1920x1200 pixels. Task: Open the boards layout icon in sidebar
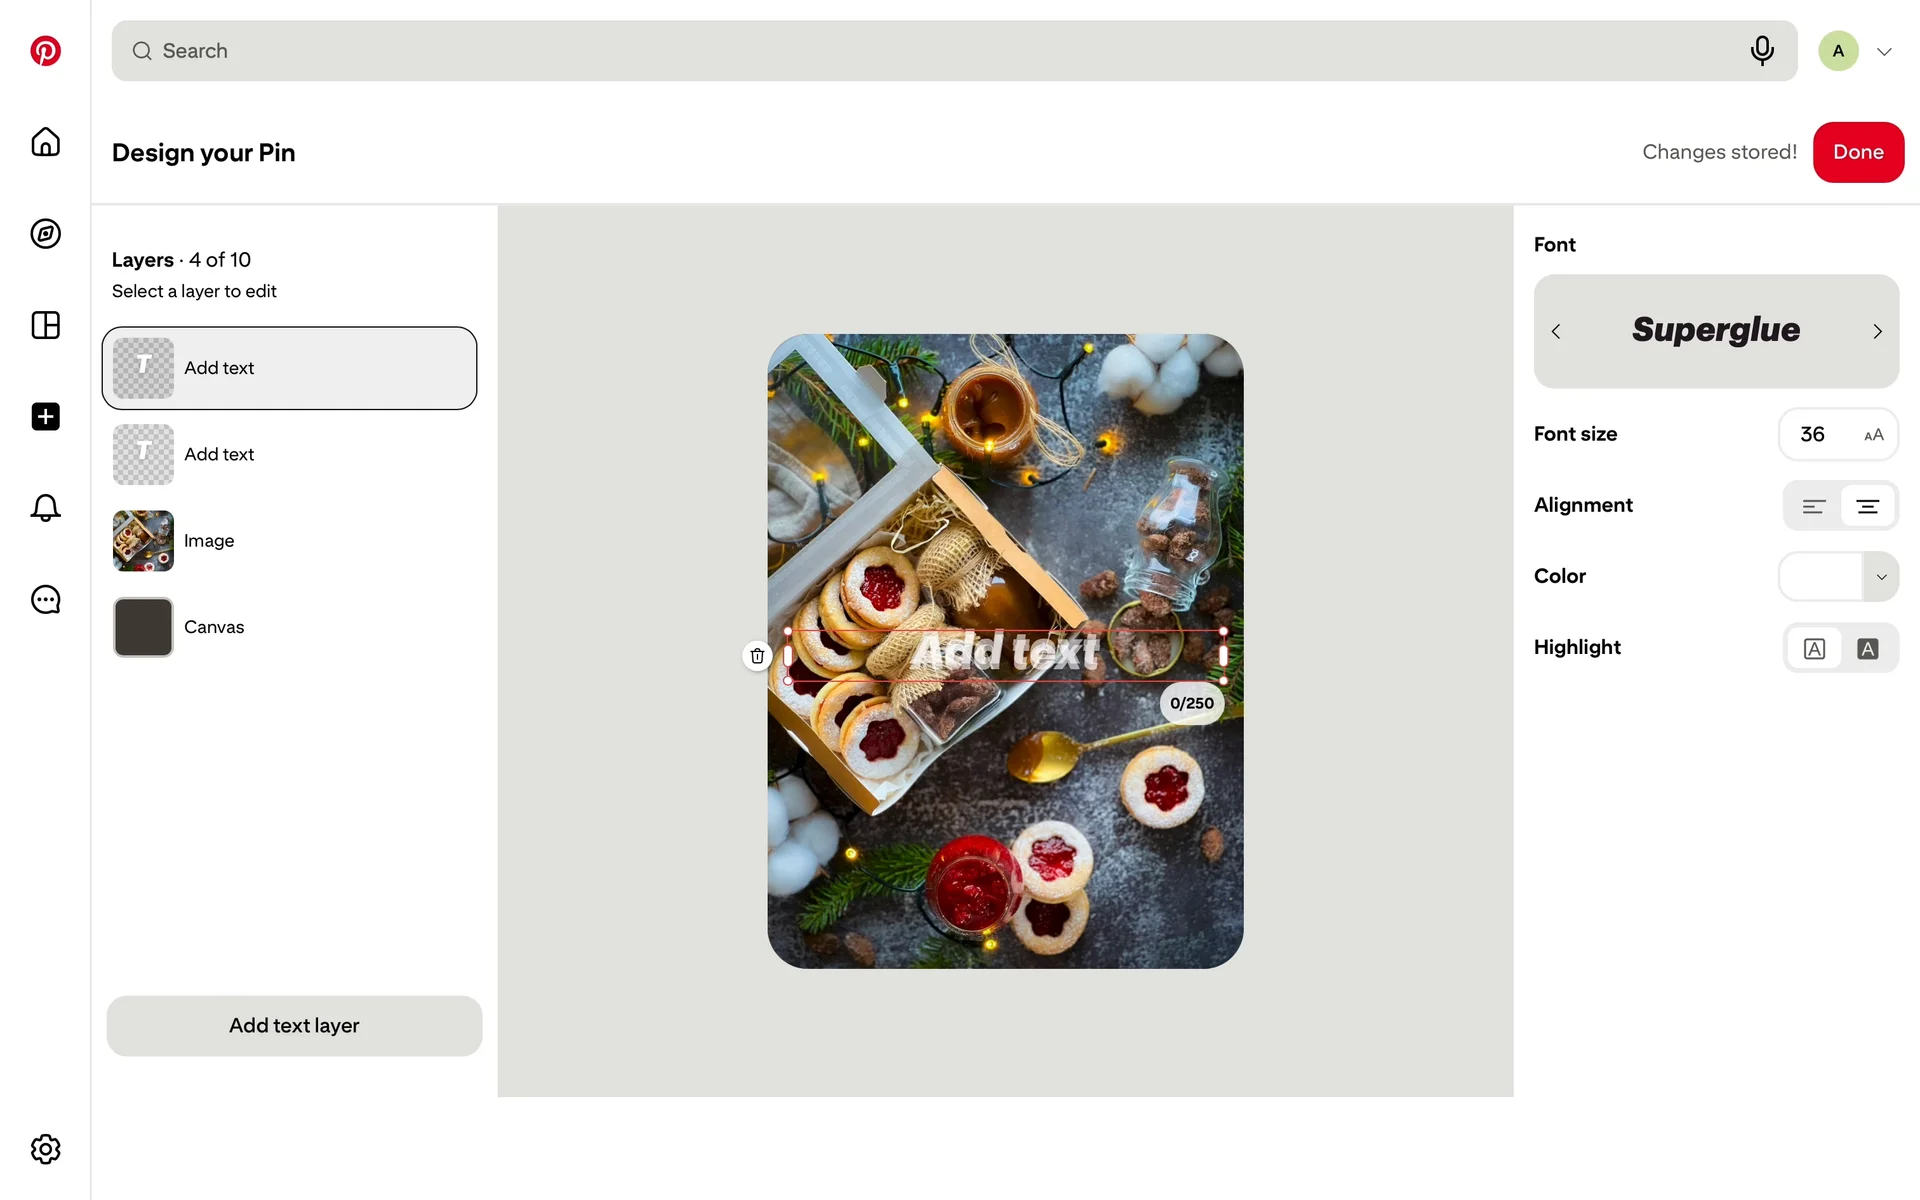coord(45,325)
